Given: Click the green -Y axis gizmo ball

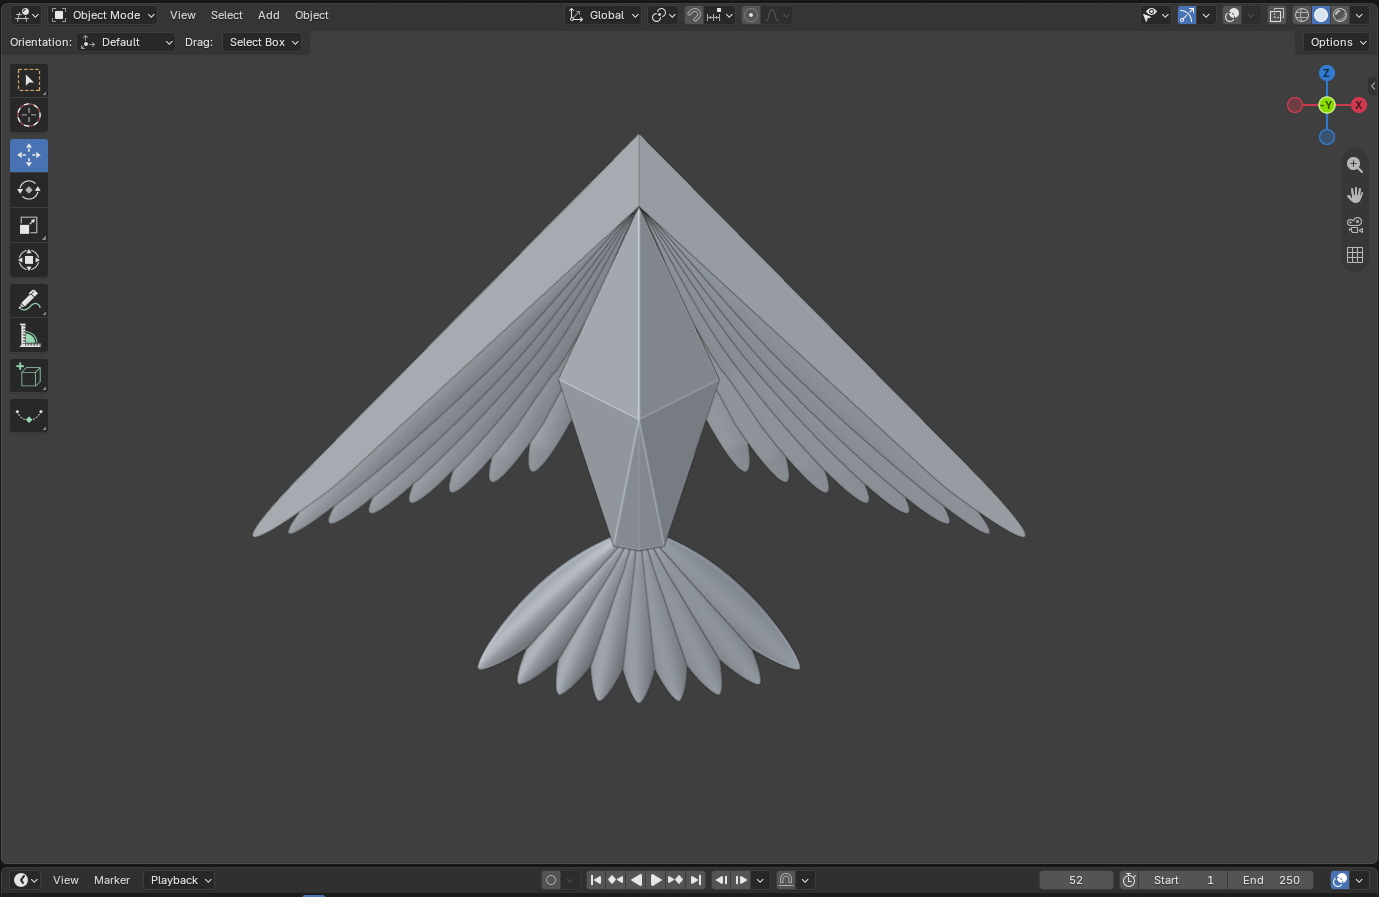Looking at the screenshot, I should tap(1327, 105).
